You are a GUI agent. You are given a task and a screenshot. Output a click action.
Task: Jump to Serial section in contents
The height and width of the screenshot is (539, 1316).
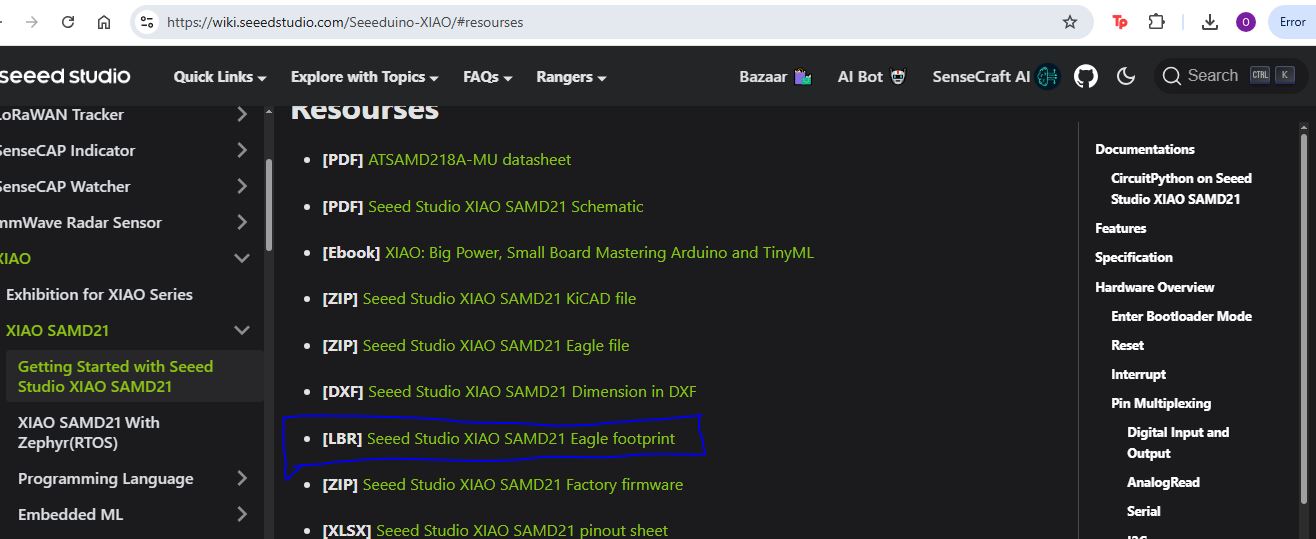pos(1144,511)
